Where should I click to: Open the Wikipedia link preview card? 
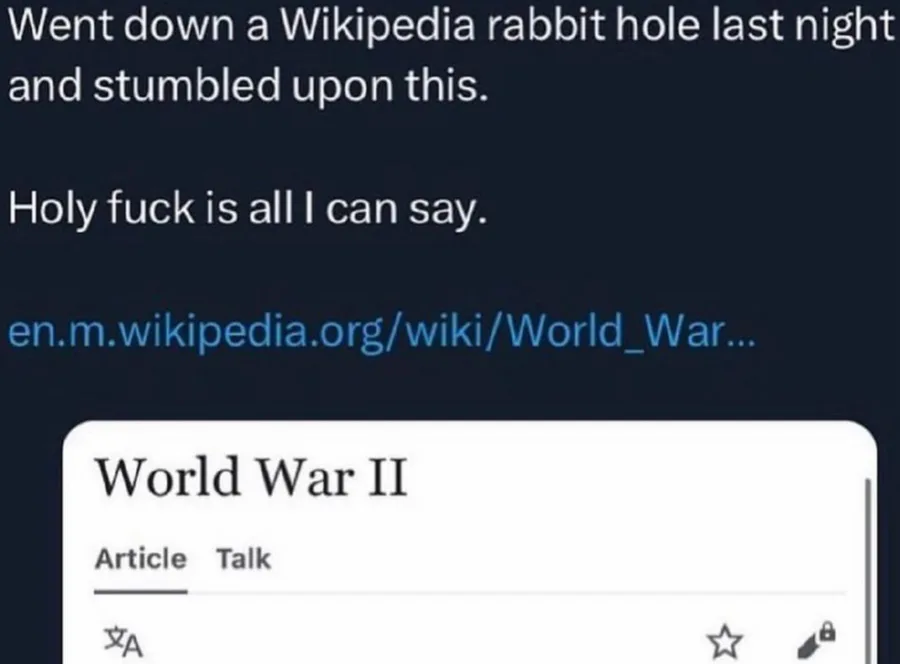tap(470, 542)
